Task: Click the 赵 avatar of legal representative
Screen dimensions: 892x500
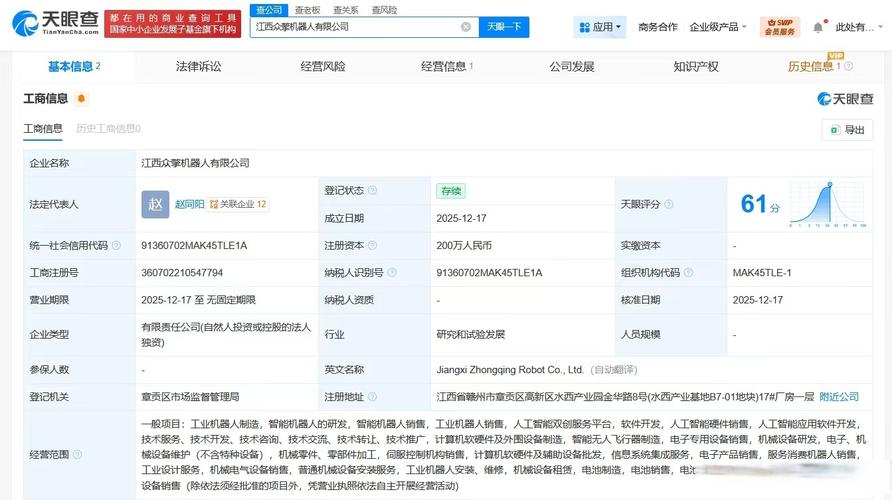Action: click(155, 204)
